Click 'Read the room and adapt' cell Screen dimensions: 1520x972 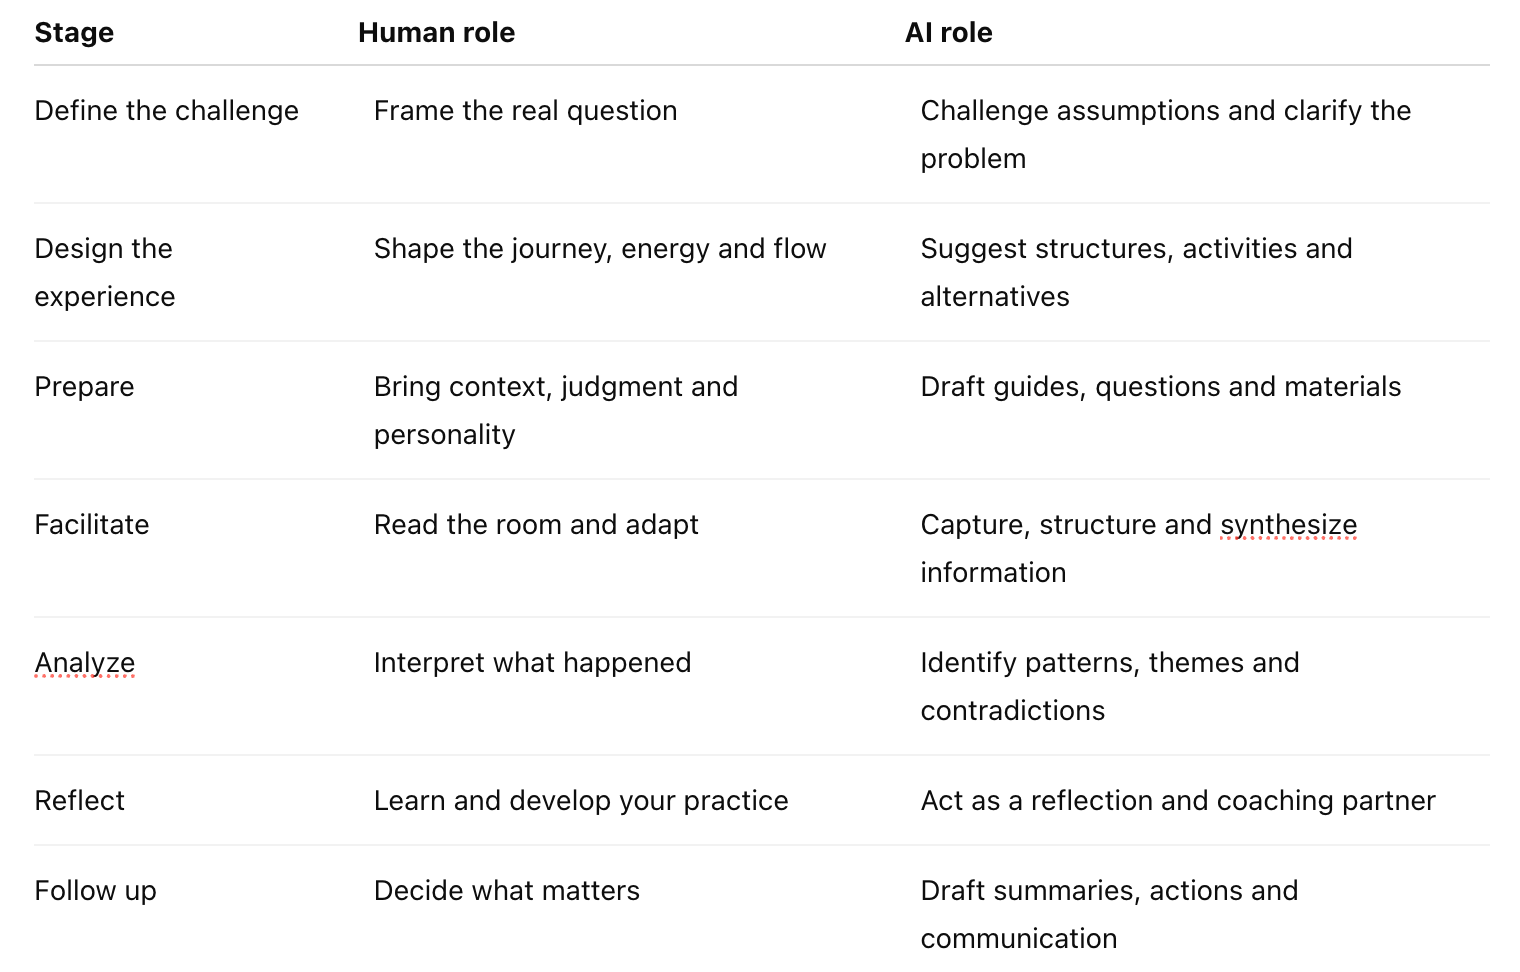[536, 524]
